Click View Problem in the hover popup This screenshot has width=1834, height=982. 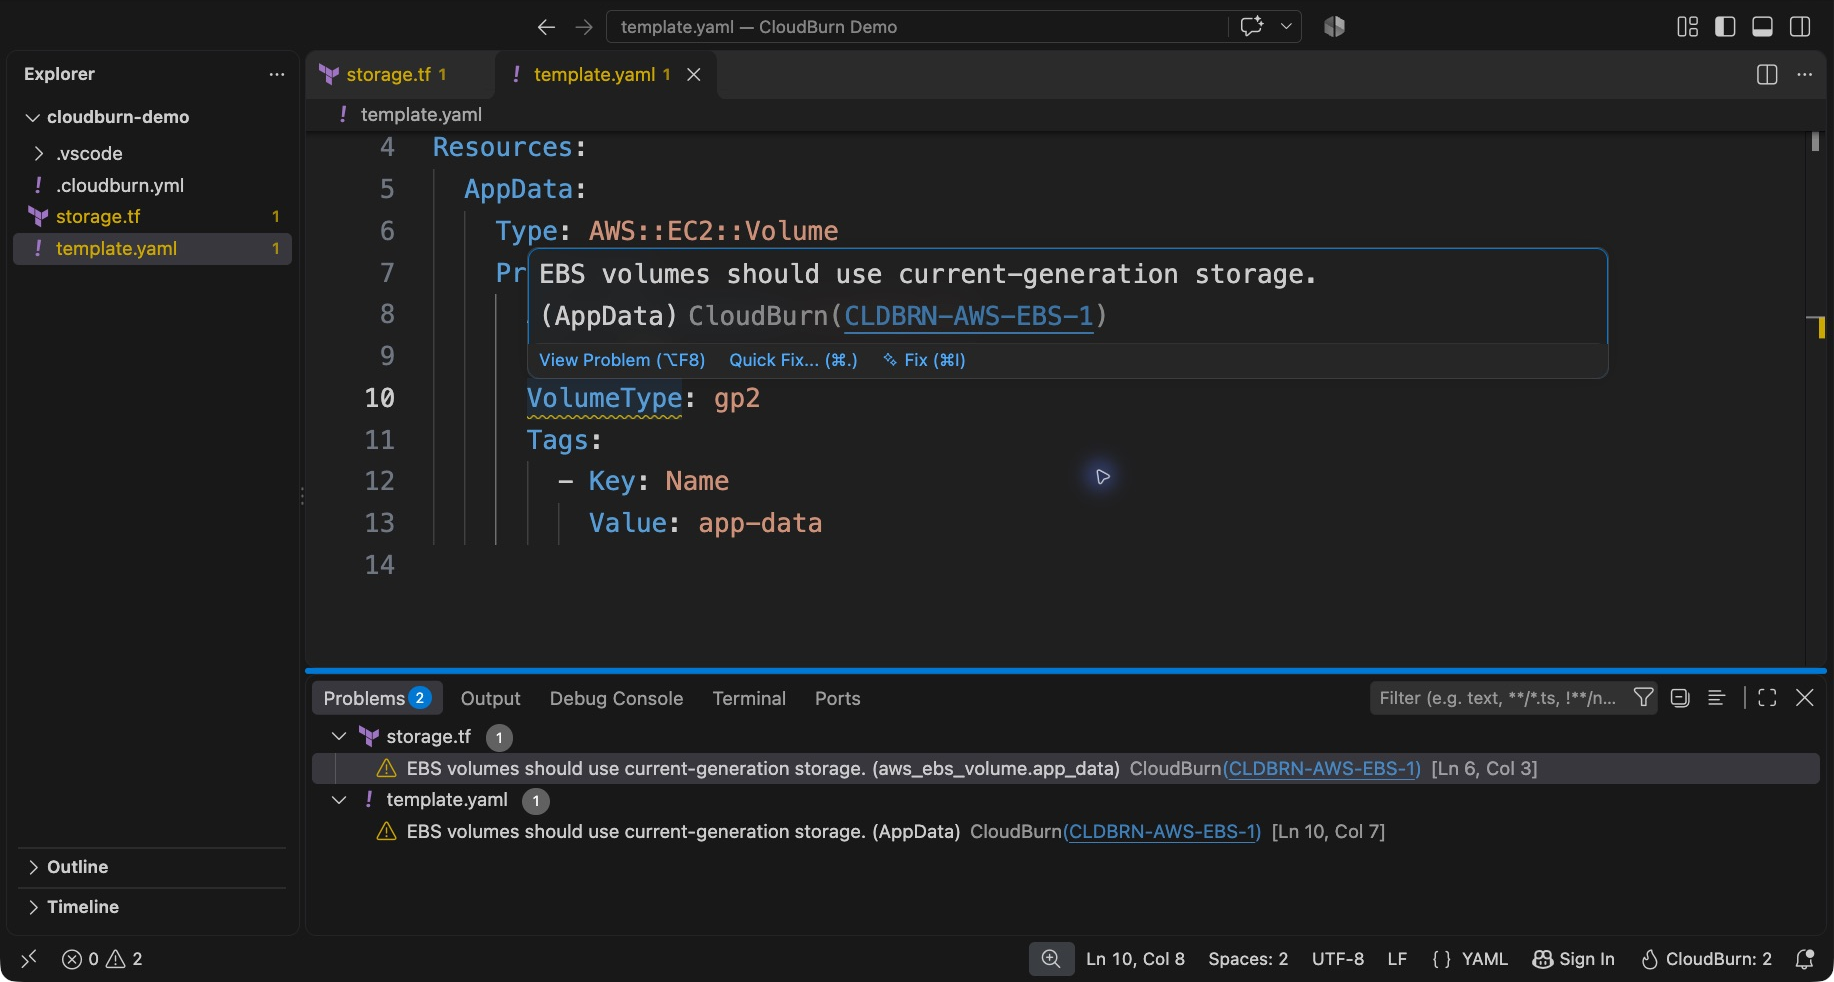coord(622,360)
